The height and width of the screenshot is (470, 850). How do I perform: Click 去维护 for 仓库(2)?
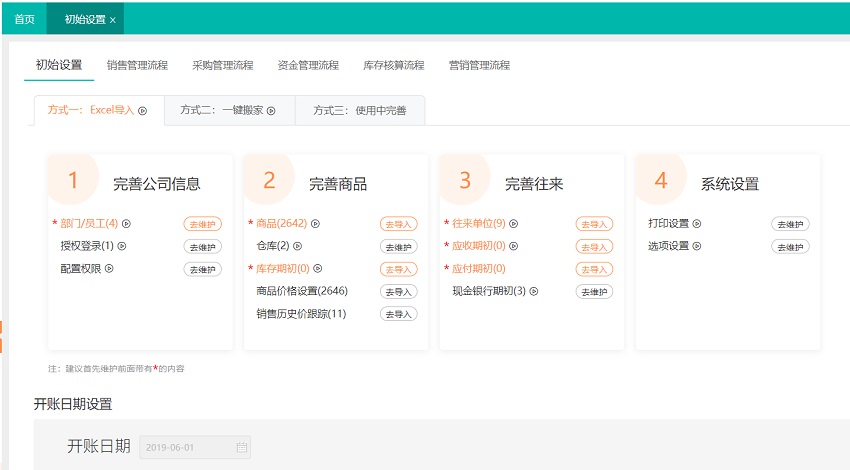pos(398,247)
